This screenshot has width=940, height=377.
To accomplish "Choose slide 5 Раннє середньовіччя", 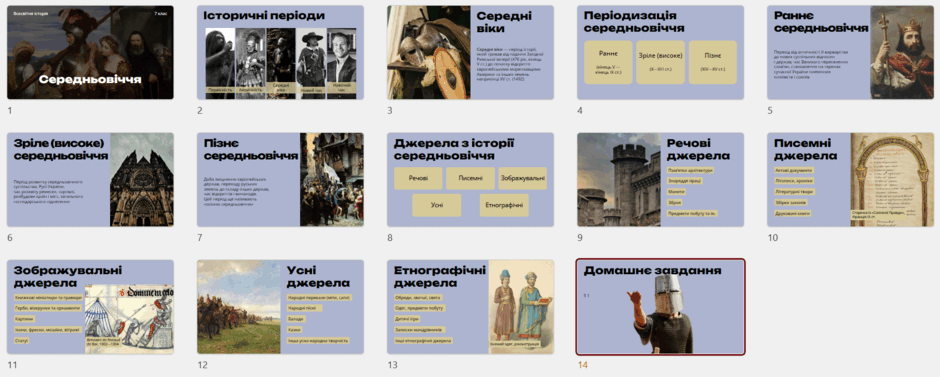I will (x=850, y=53).
